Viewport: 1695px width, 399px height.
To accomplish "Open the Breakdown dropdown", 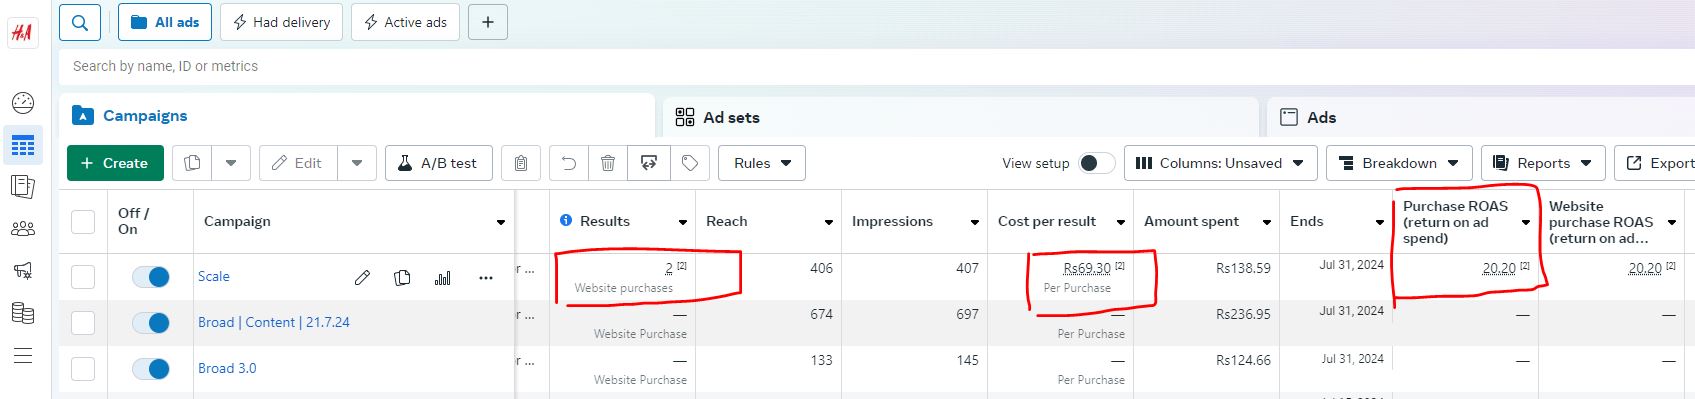I will [1400, 163].
